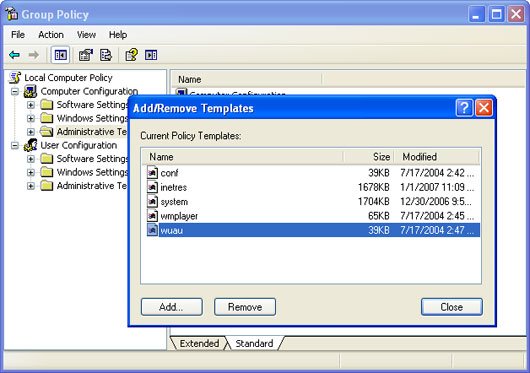The width and height of the screenshot is (530, 373).
Task: Select the wuau template name
Action: 172,230
